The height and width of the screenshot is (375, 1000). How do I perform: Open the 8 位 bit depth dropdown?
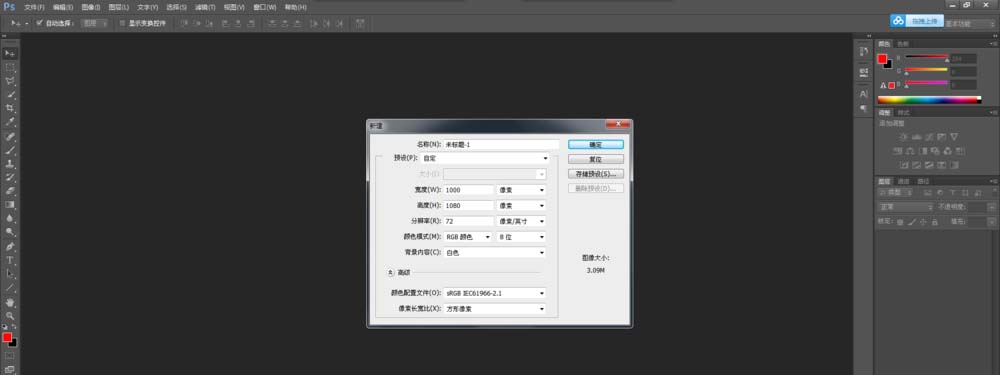click(x=521, y=237)
